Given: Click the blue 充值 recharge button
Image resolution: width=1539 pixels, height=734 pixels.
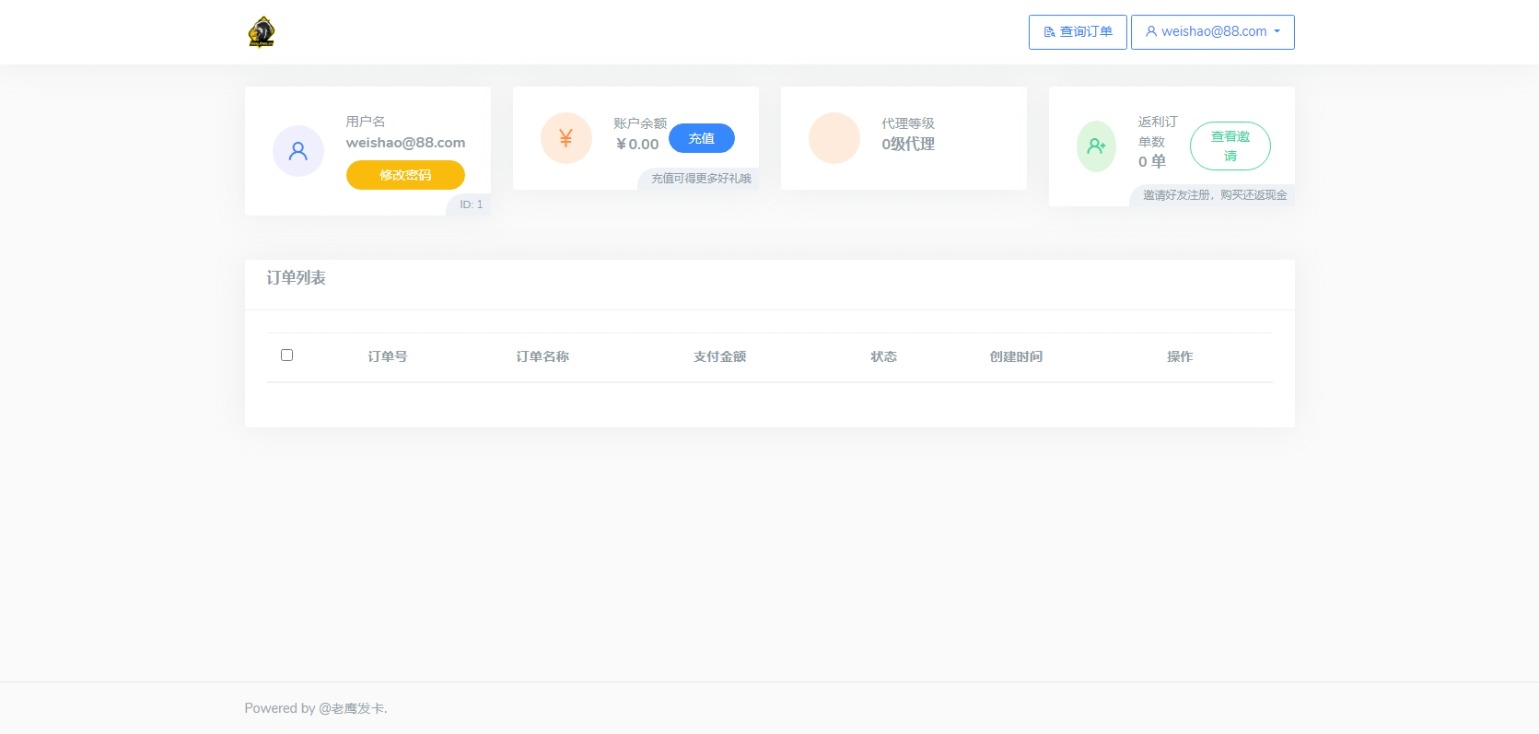Looking at the screenshot, I should (701, 138).
